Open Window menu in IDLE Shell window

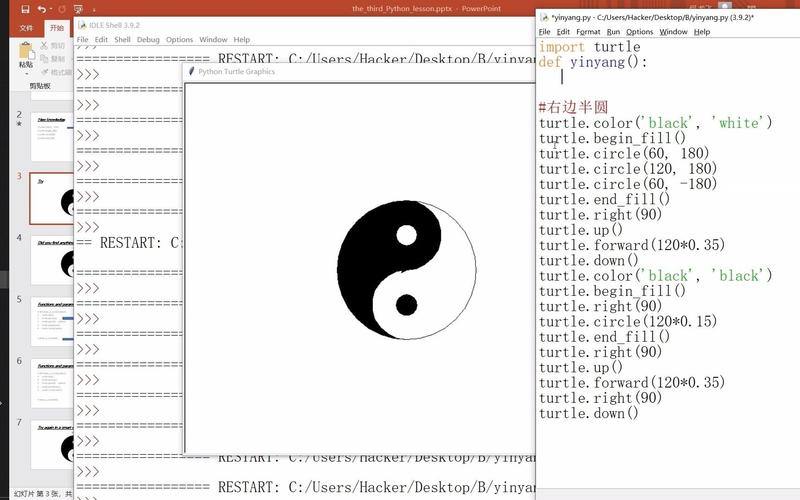coord(213,39)
